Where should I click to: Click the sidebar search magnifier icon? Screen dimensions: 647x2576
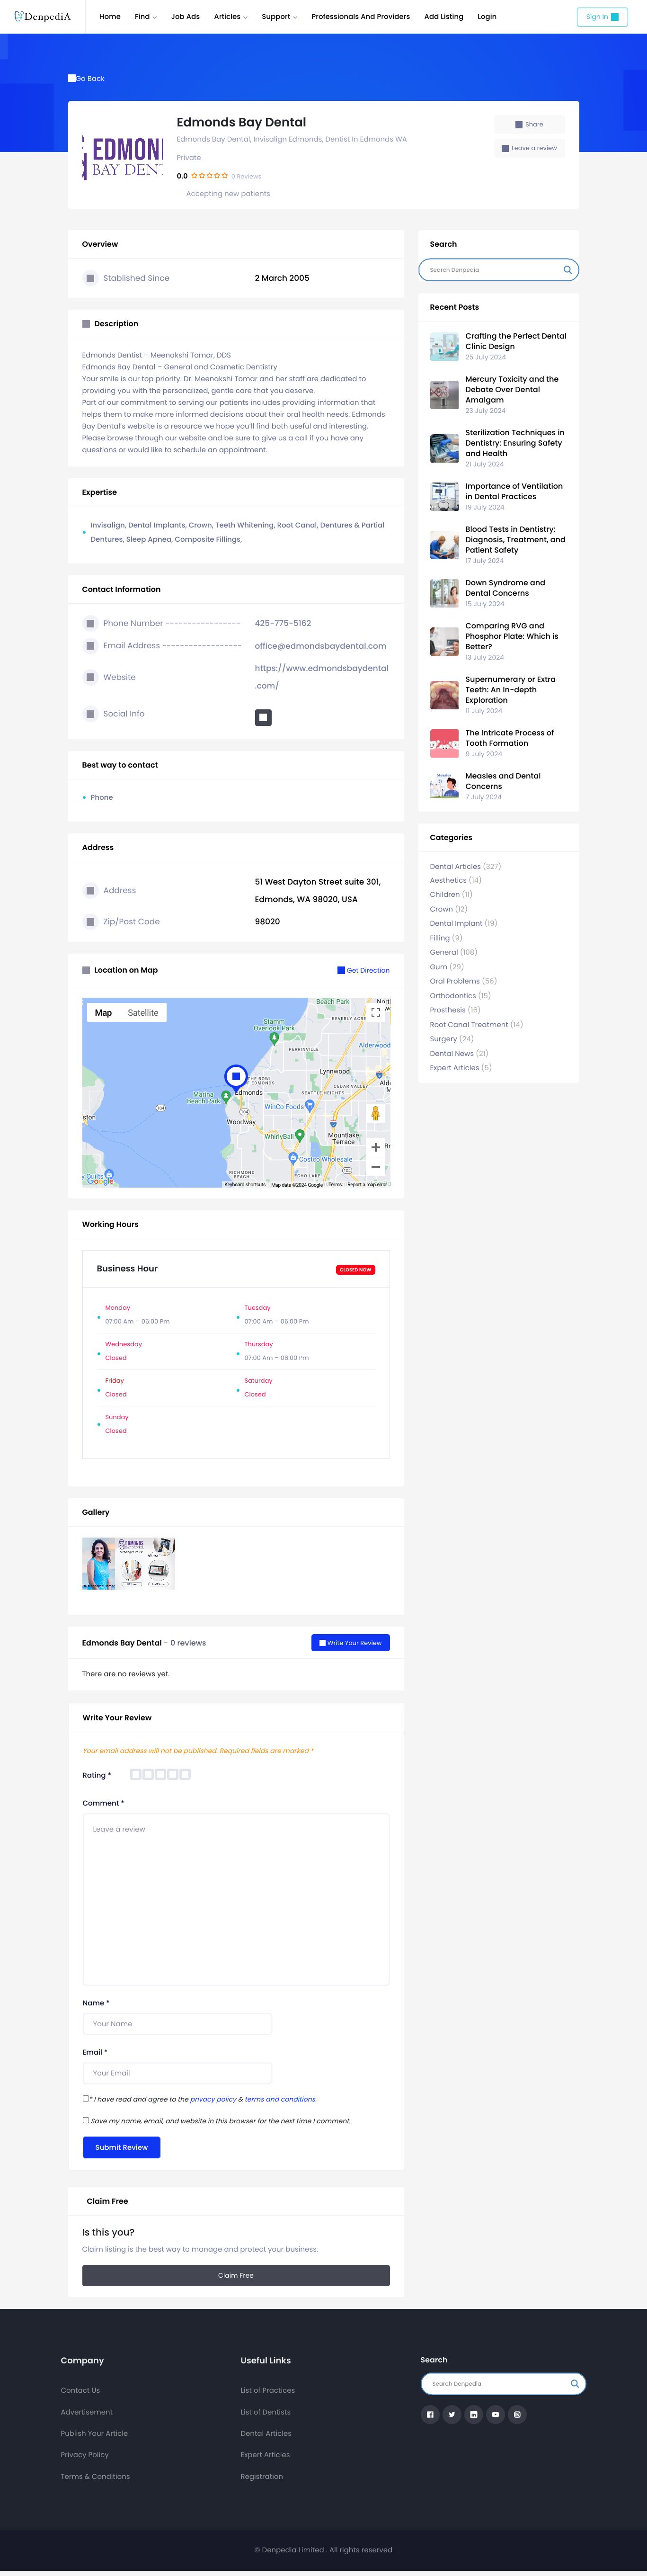pos(567,270)
